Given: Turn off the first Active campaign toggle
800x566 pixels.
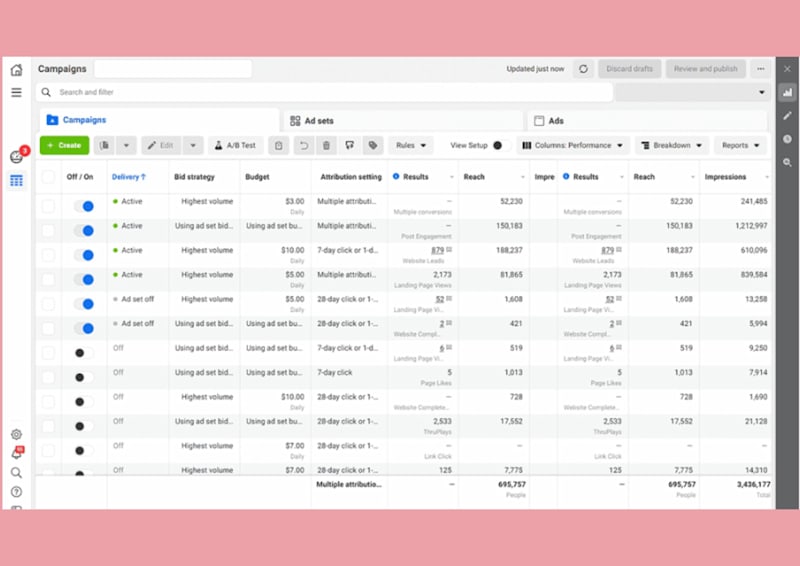Looking at the screenshot, I should [84, 206].
